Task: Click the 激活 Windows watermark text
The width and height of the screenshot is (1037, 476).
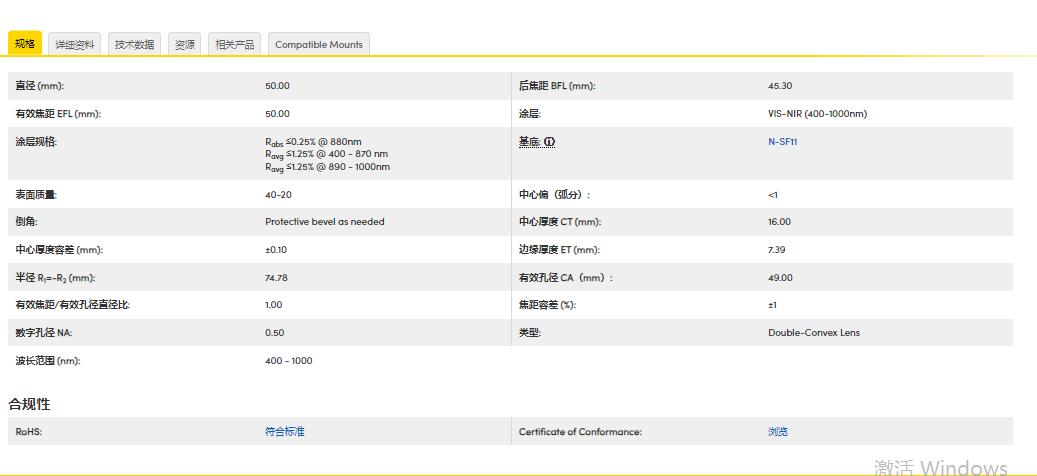Action: pyautogui.click(x=939, y=467)
